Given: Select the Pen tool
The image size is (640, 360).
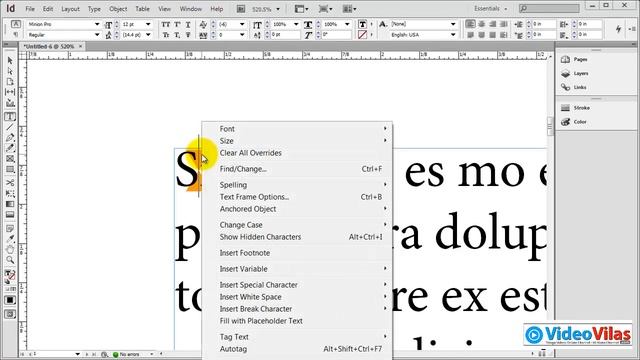Looking at the screenshot, I should pyautogui.click(x=10, y=138).
